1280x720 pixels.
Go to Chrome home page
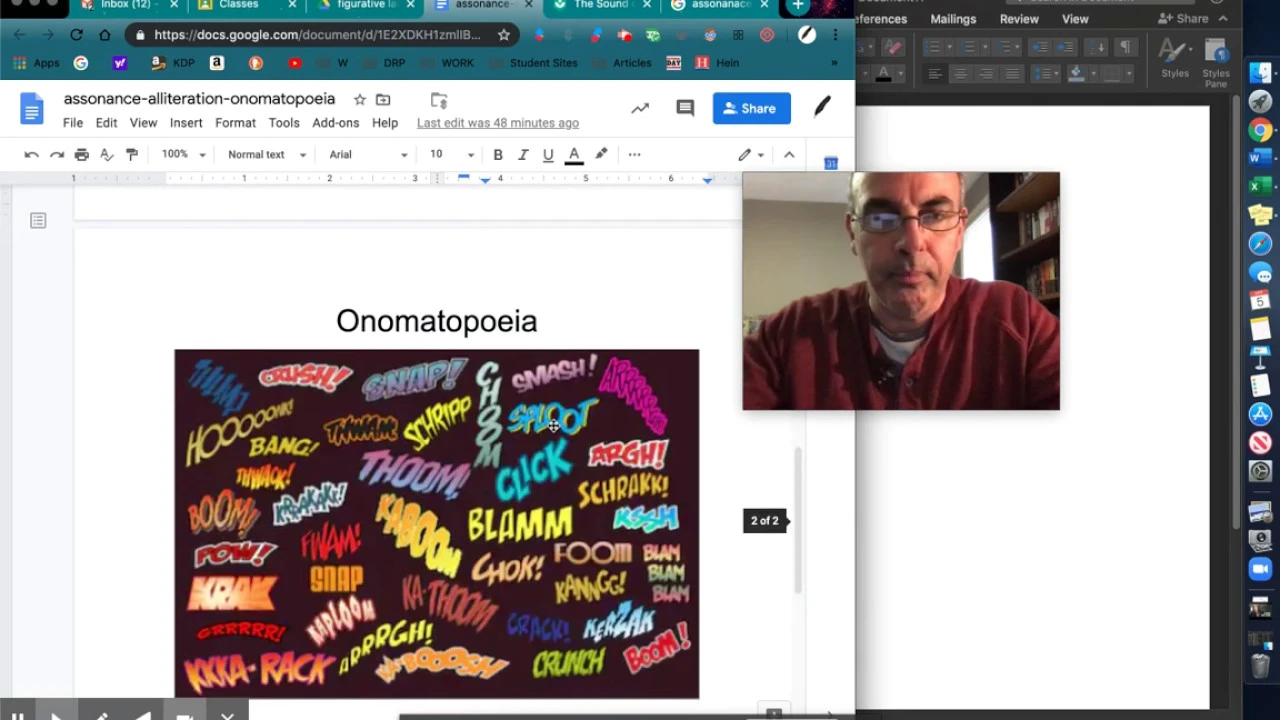(x=105, y=35)
